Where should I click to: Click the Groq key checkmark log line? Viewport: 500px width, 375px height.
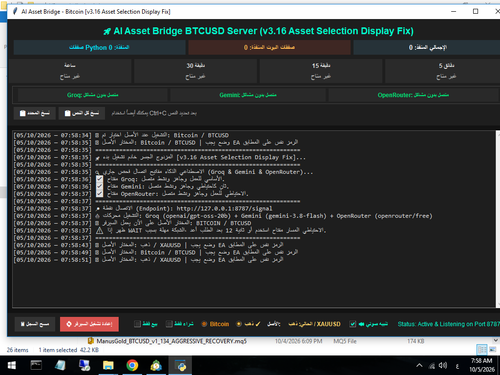click(x=119, y=179)
